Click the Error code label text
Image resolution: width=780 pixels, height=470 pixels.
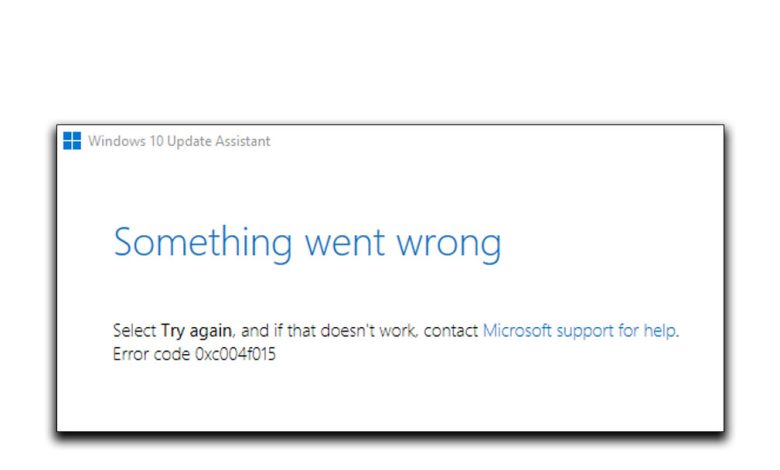[x=152, y=354]
